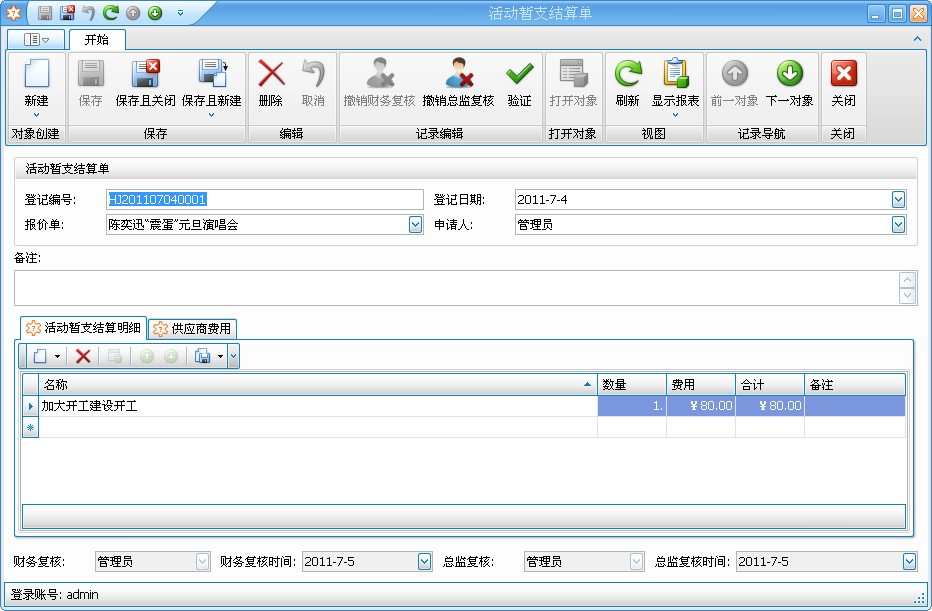This screenshot has height=611, width=932.
Task: Open dropdown arrow beside grid new-row icon
Action: (58, 357)
